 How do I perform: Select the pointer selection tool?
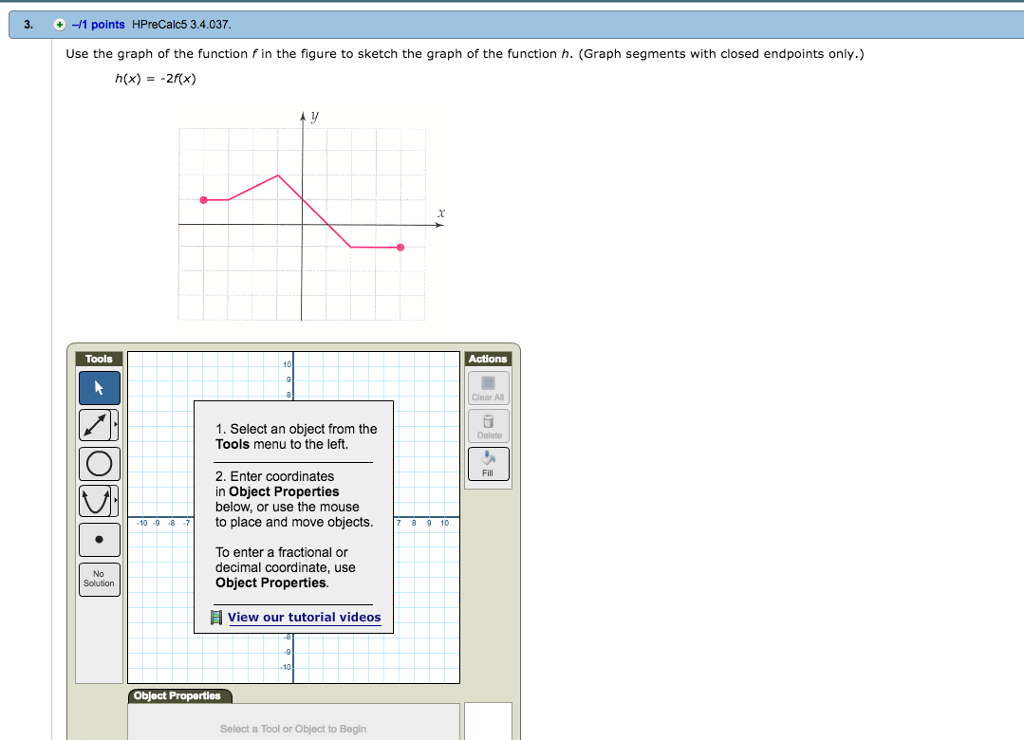point(98,388)
